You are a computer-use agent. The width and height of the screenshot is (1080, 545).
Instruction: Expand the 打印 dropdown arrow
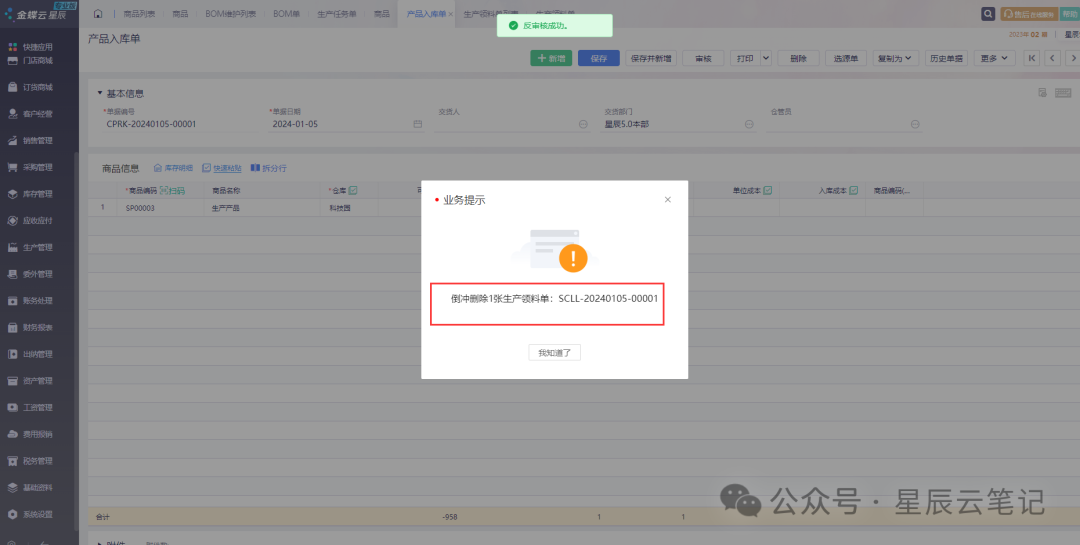[x=766, y=59]
